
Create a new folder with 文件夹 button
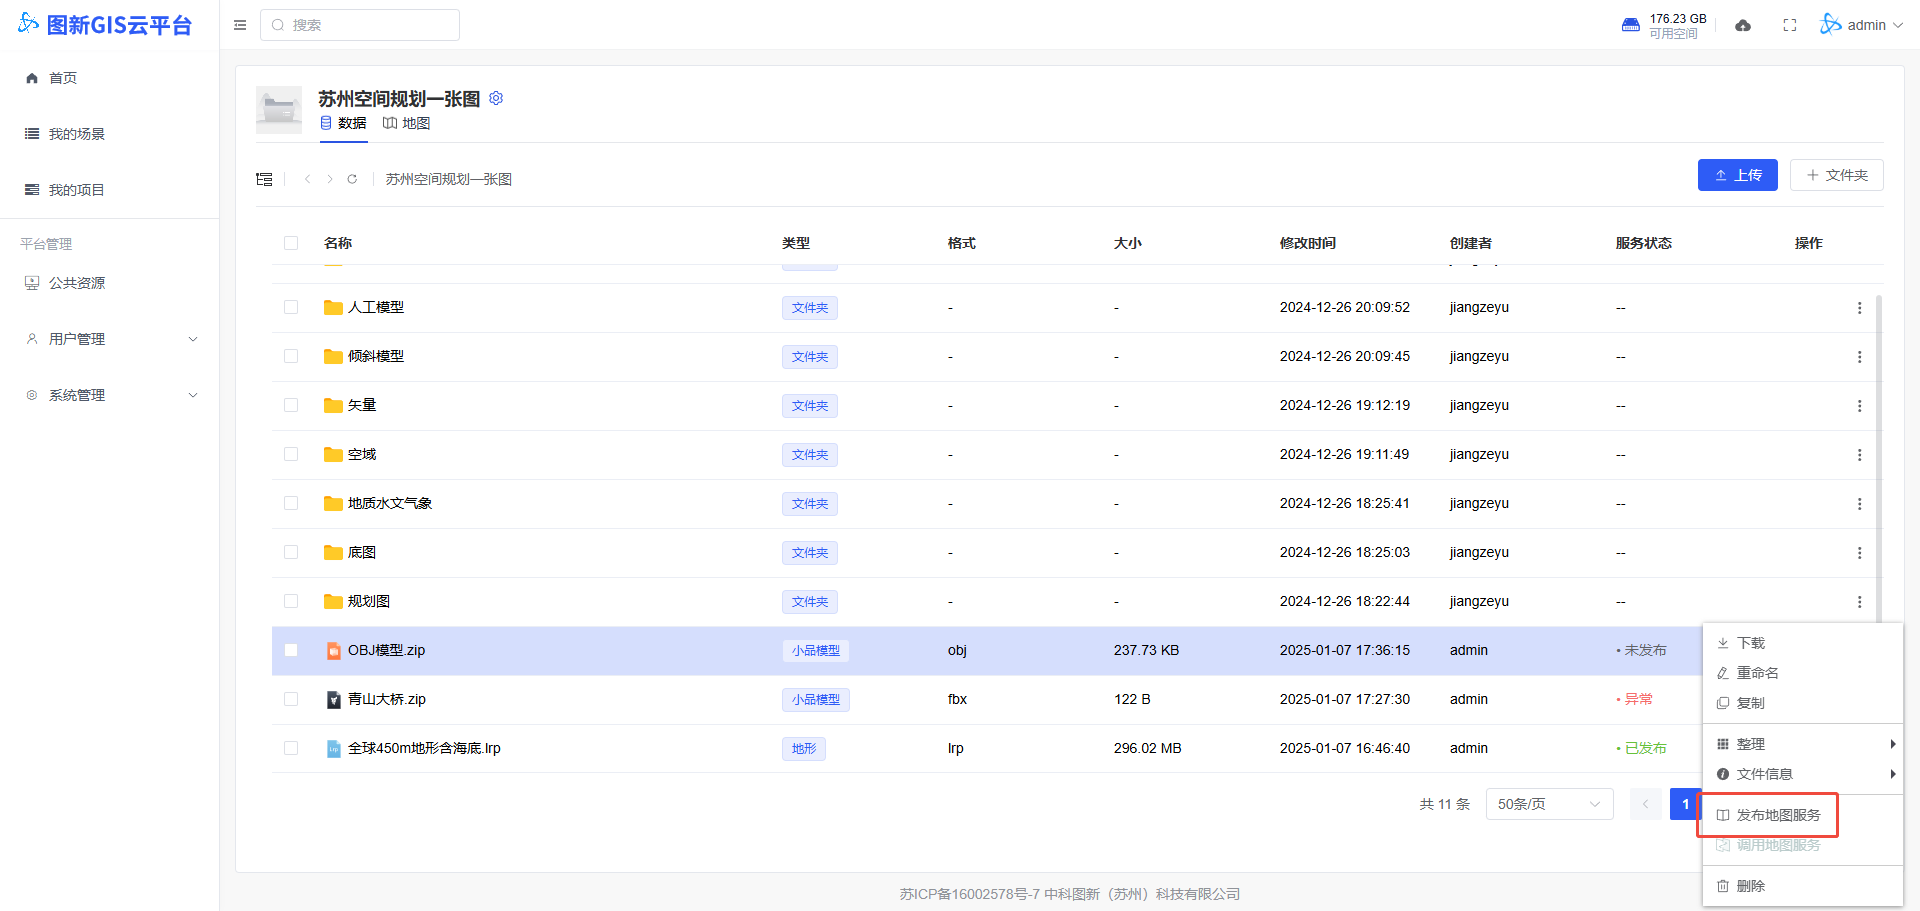coord(1836,175)
